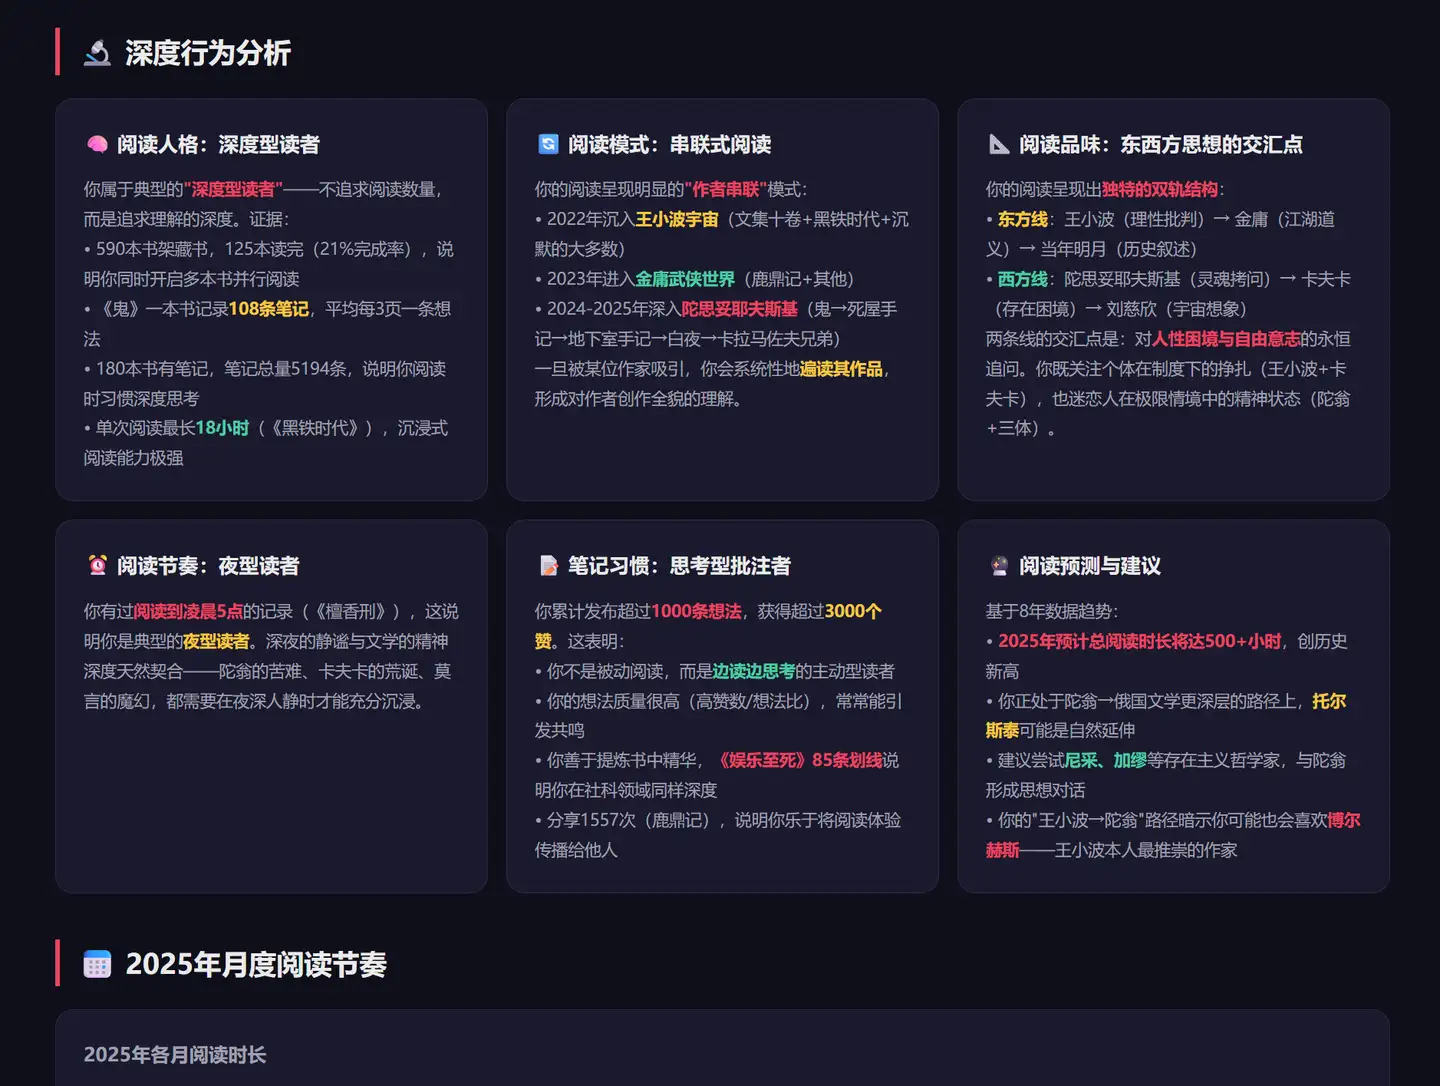Viewport: 1440px width, 1086px height.
Task: Click the alarm clock icon beside 阅读节奏
Action: pyautogui.click(x=97, y=566)
